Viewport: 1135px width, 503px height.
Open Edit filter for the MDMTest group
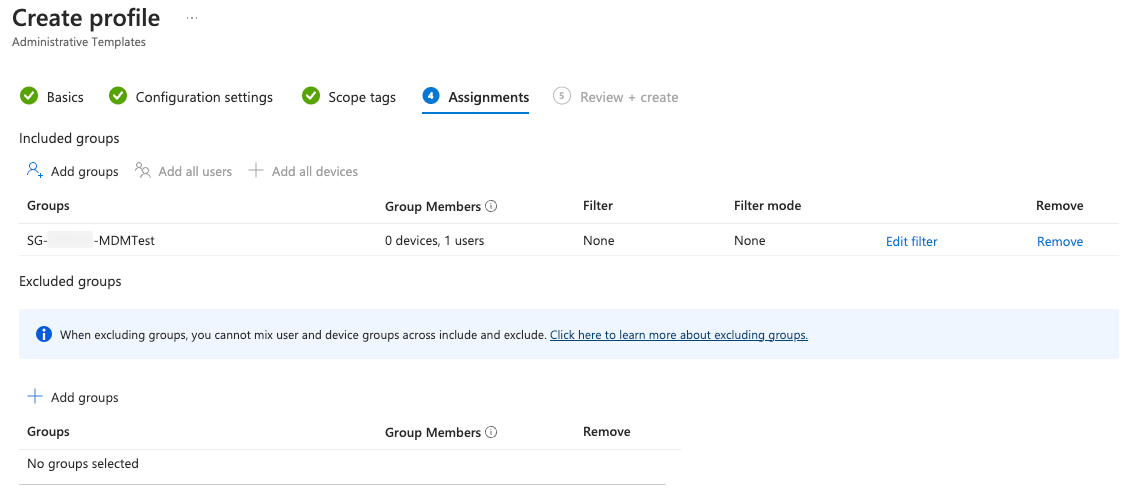[x=911, y=241]
